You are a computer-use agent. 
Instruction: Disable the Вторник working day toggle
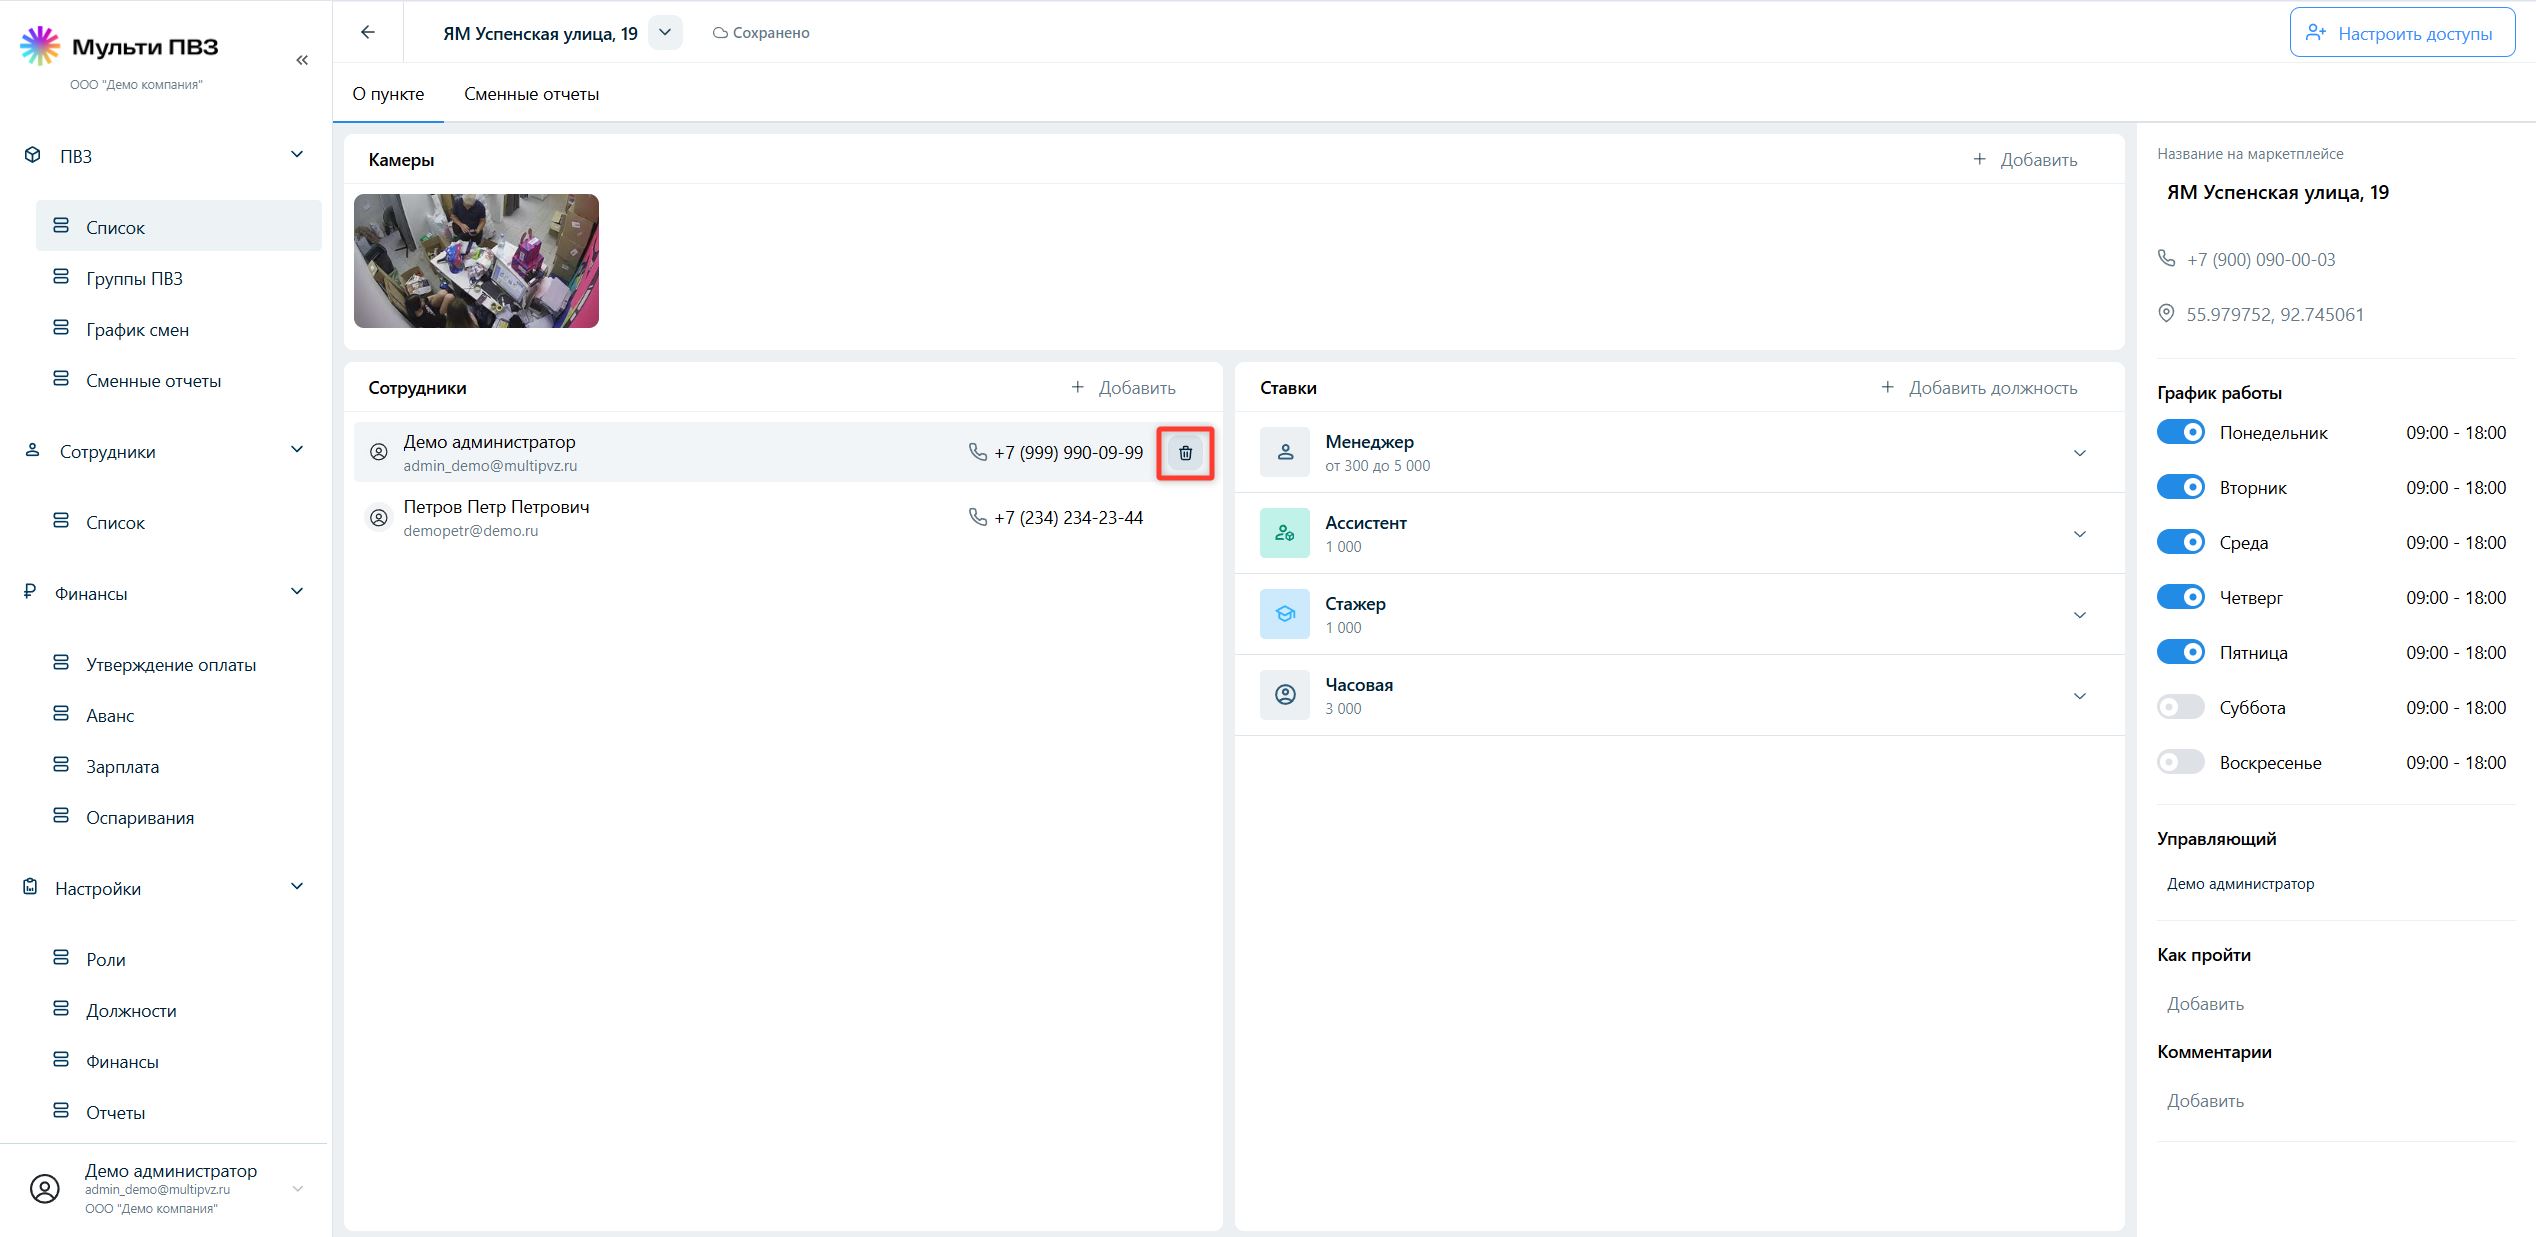(2181, 487)
